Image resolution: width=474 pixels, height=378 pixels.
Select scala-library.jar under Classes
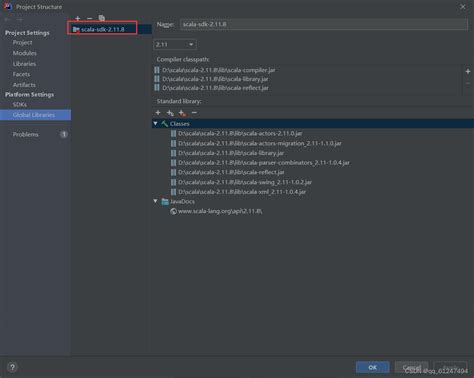231,153
